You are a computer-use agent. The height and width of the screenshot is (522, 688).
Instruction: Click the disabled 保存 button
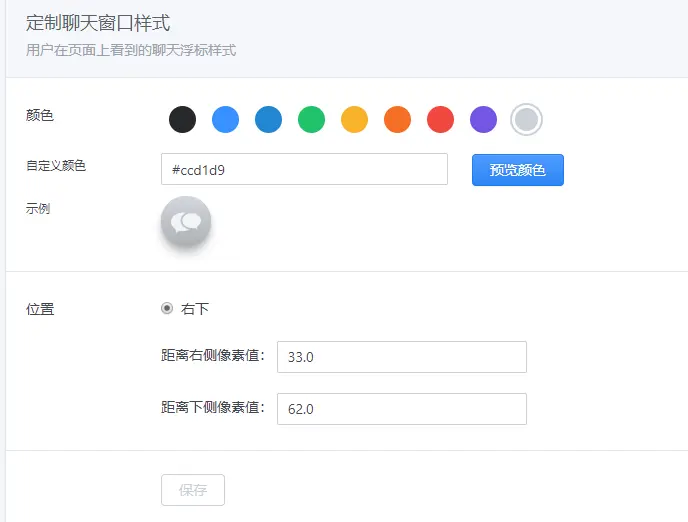click(193, 490)
